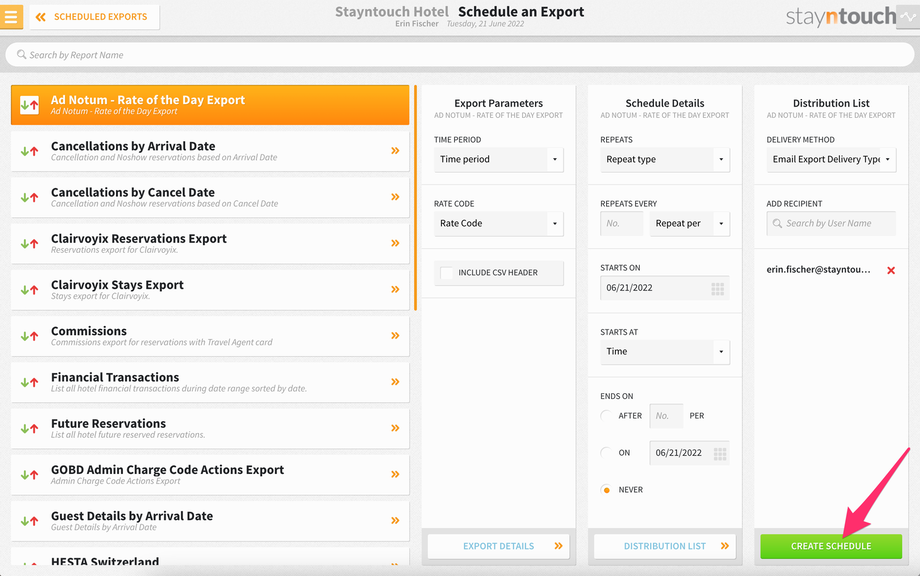Click the Ends After number field

point(666,416)
